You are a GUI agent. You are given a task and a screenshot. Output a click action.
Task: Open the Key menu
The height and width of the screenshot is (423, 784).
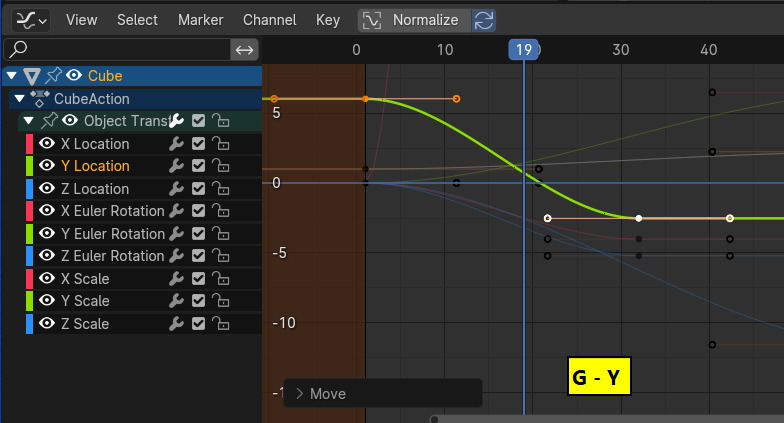(x=328, y=20)
